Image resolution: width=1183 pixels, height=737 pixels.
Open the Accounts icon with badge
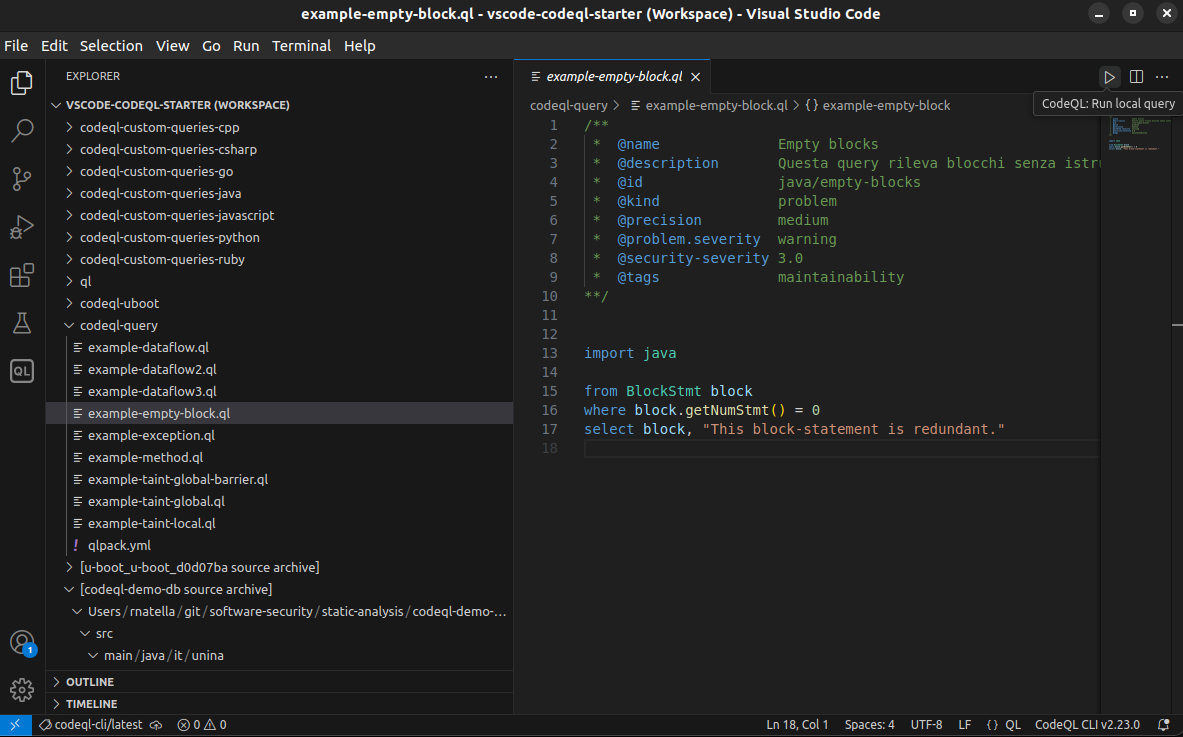pos(22,643)
